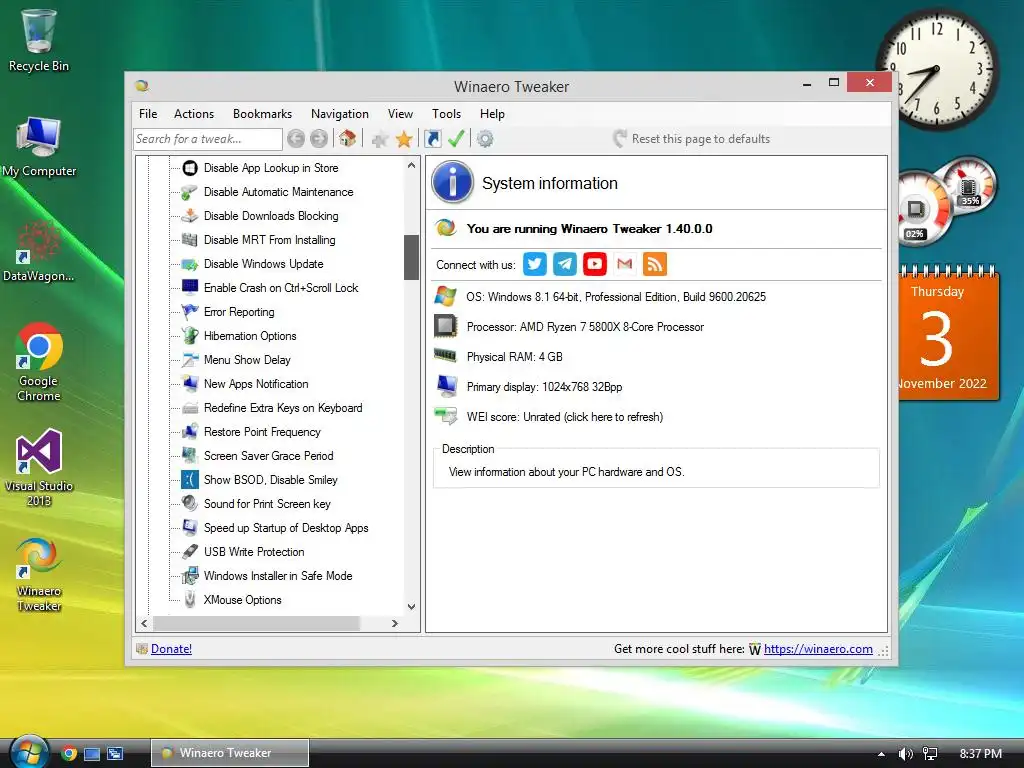The height and width of the screenshot is (768, 1024).
Task: Click the shortcut arrow toolbar icon
Action: [x=433, y=138]
